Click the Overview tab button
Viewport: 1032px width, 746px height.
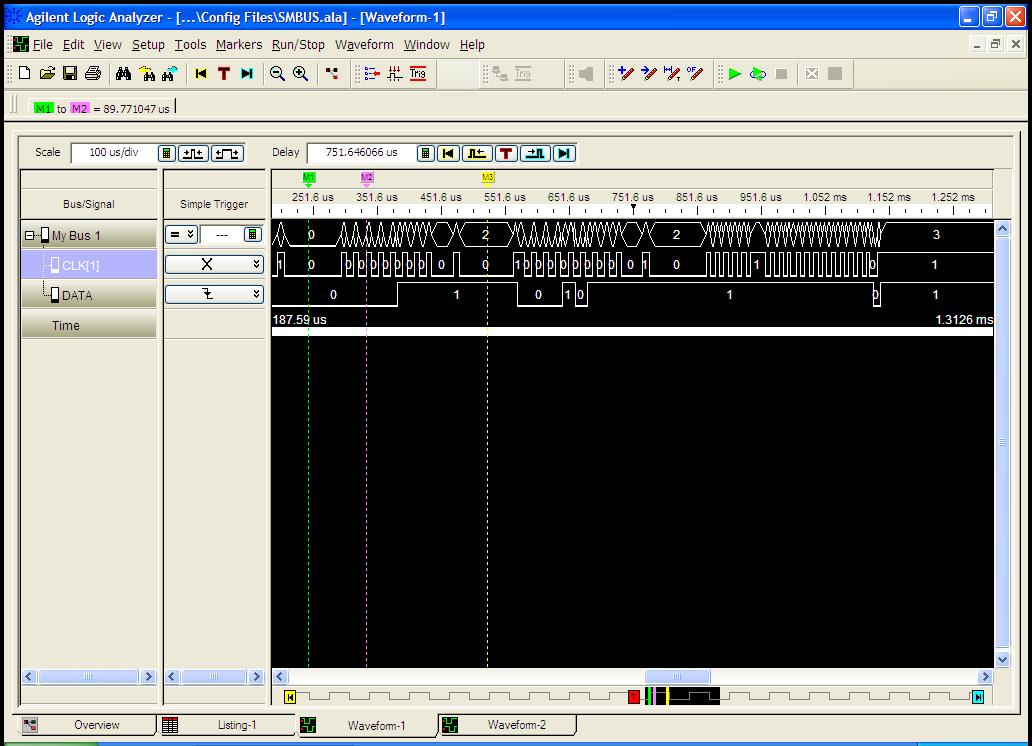[x=96, y=725]
